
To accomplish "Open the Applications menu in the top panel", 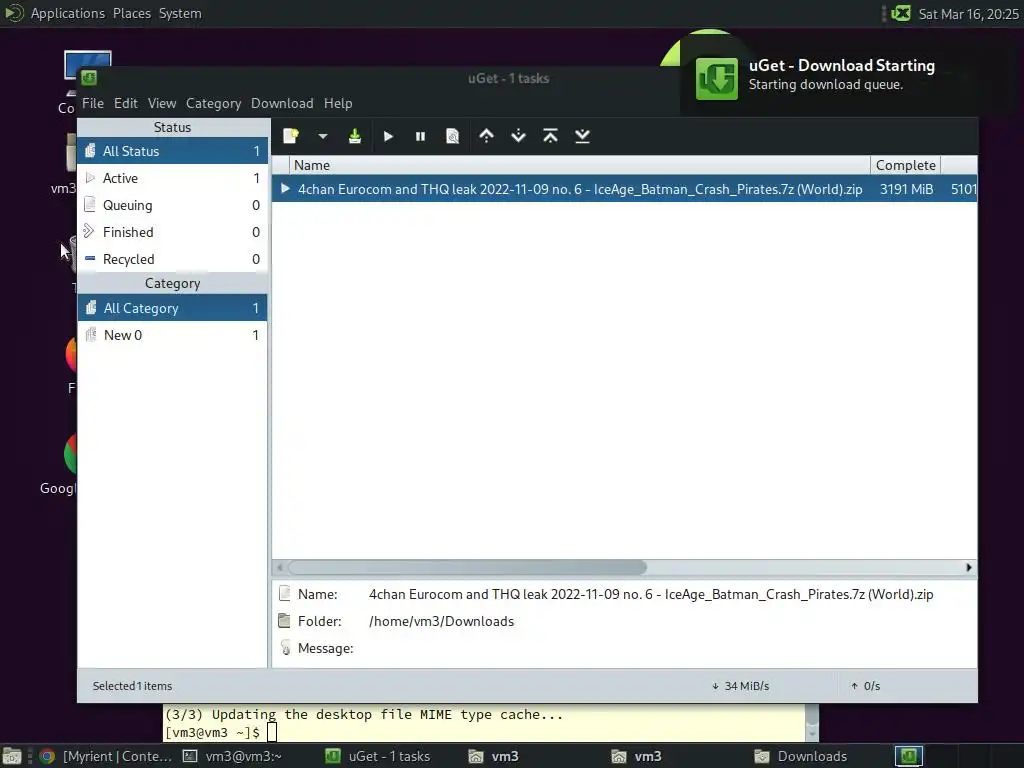I will (67, 13).
